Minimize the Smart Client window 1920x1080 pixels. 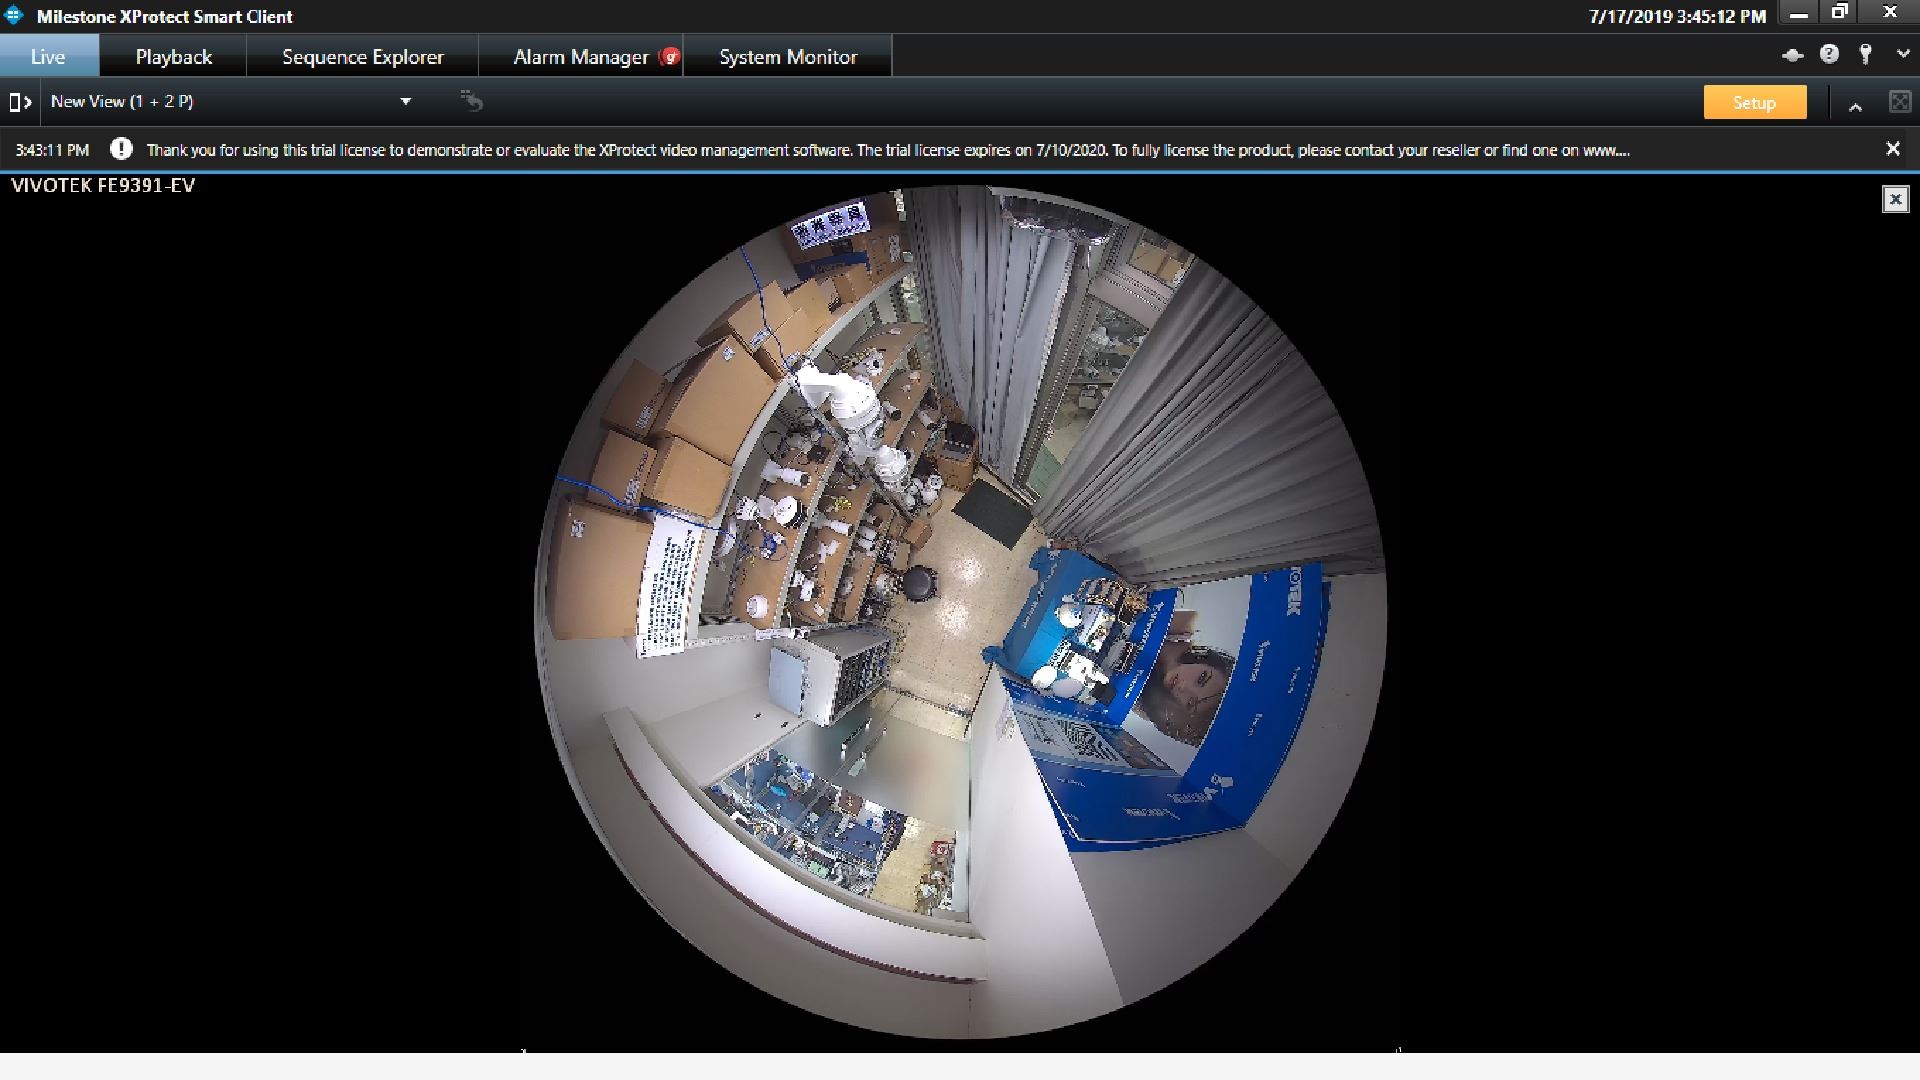[x=1798, y=15]
